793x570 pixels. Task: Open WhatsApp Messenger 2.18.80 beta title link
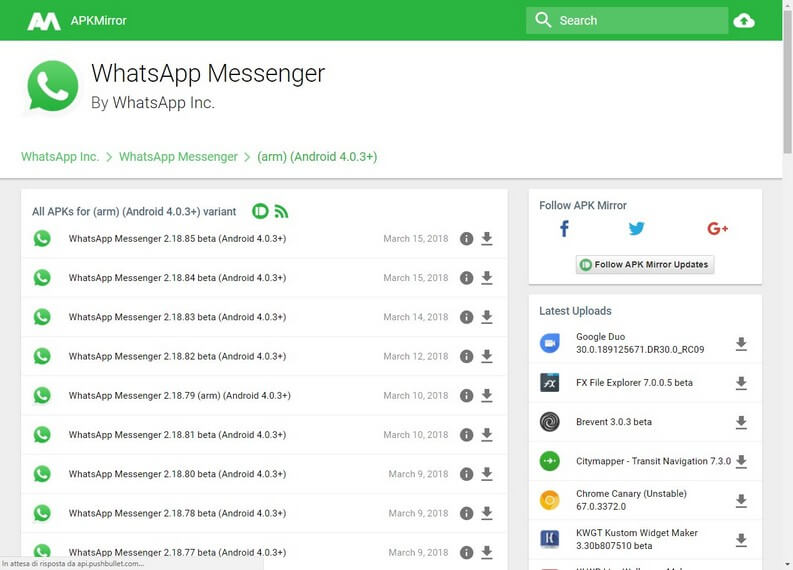[178, 474]
